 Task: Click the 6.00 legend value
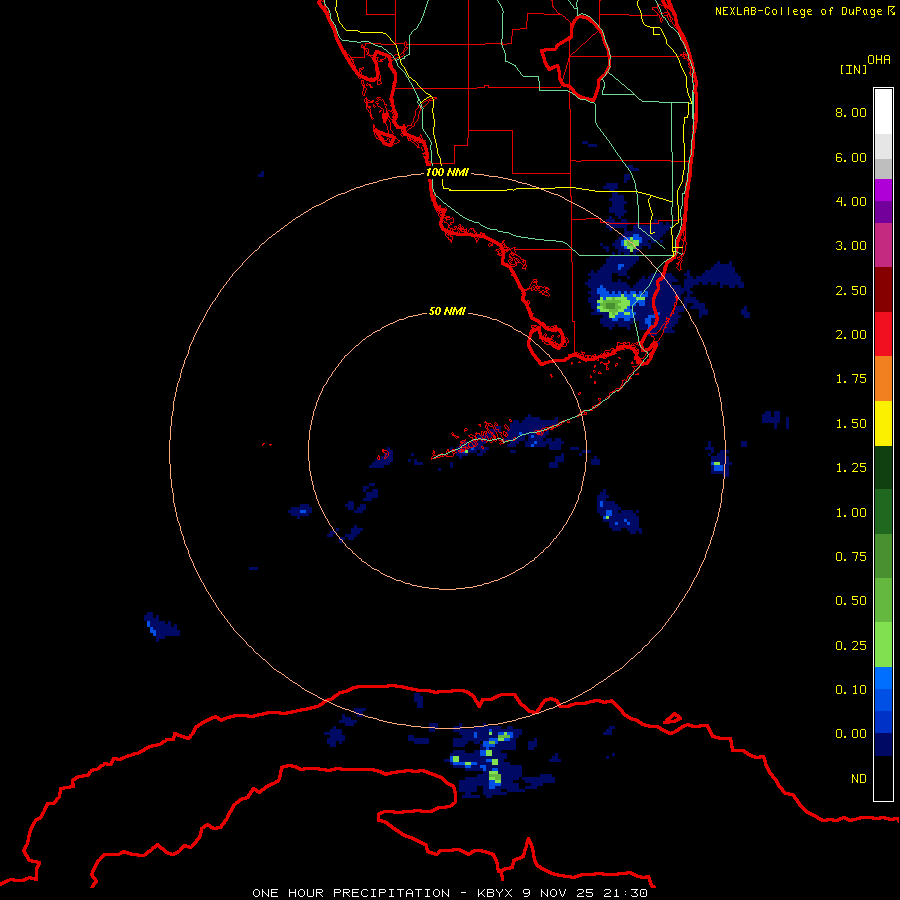click(851, 157)
